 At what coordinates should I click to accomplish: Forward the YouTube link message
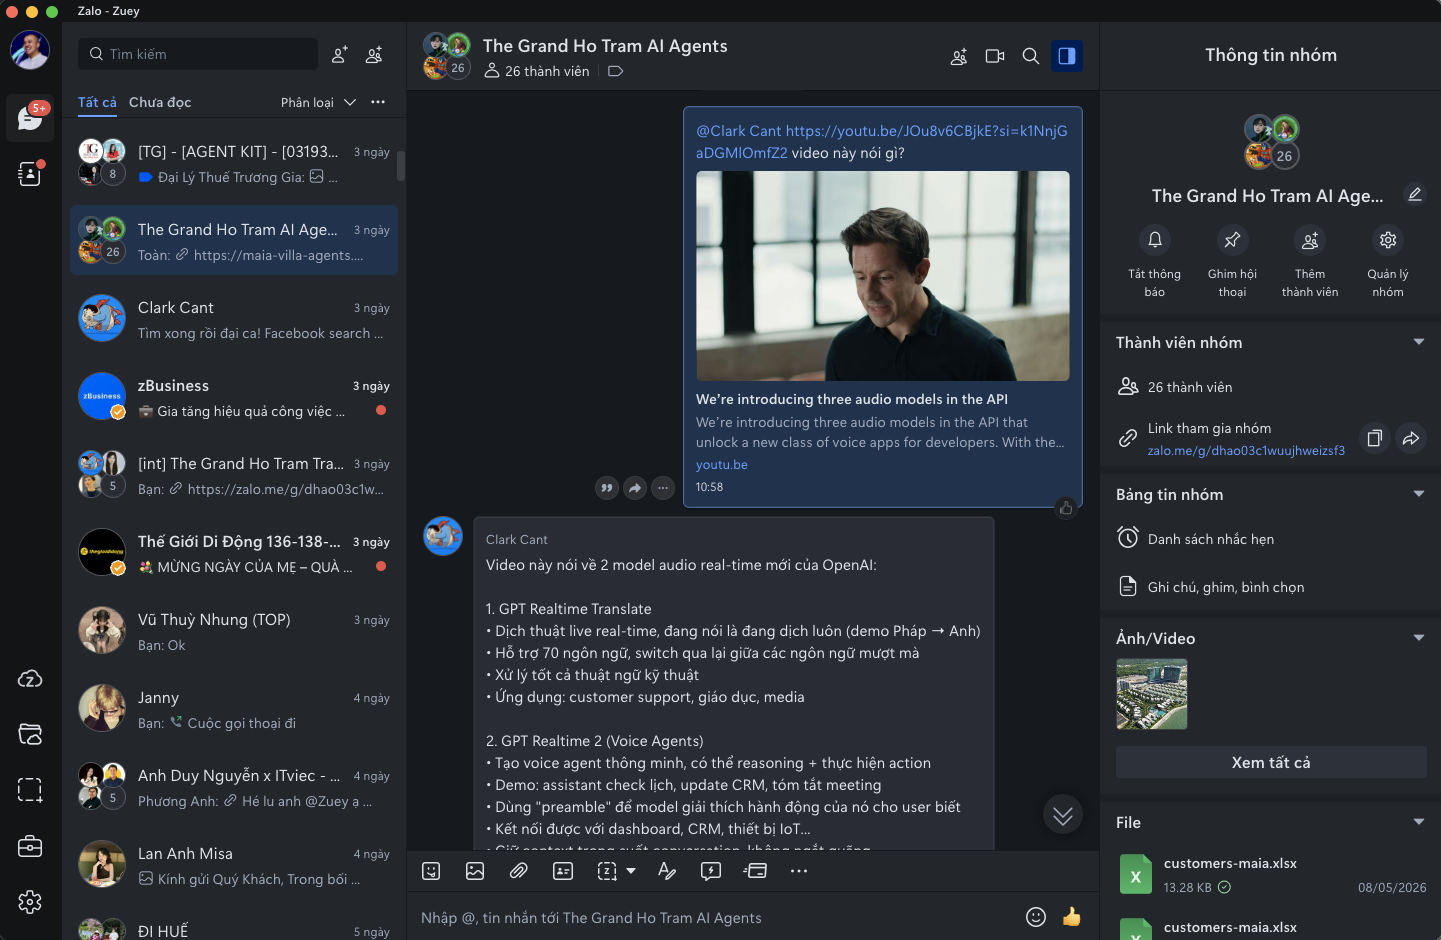pos(635,488)
